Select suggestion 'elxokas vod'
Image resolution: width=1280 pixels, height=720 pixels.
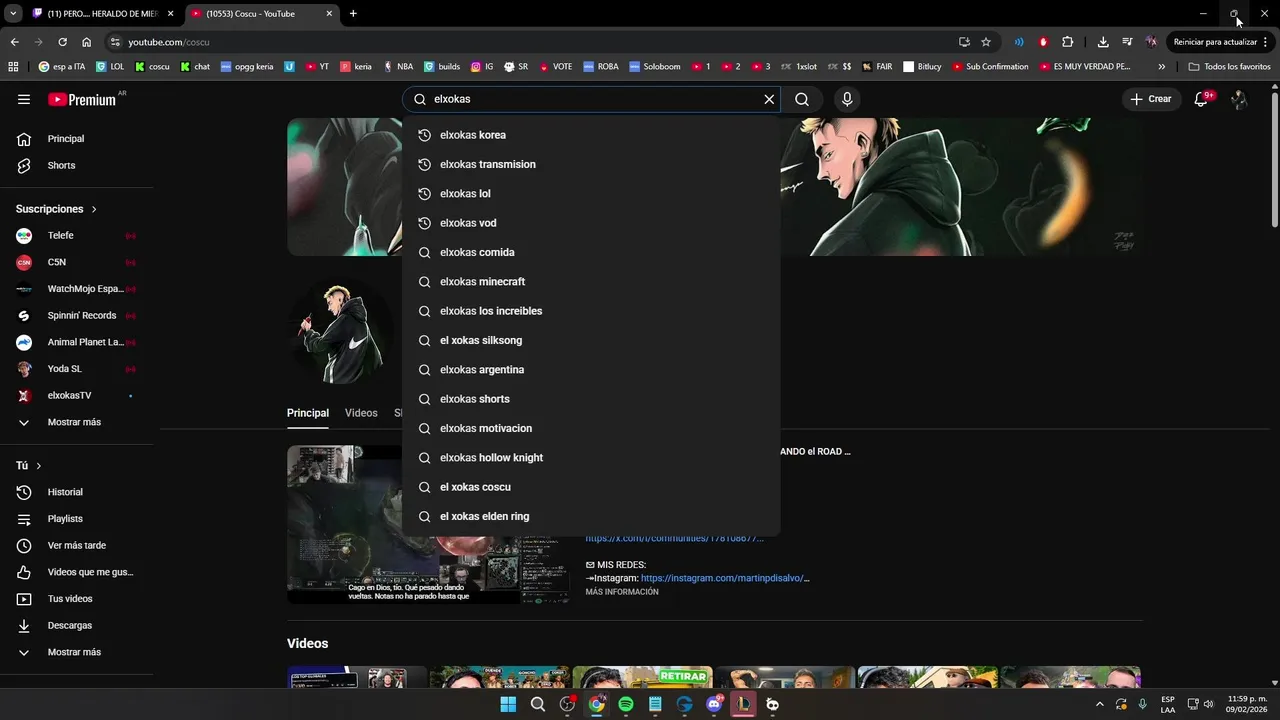point(591,223)
